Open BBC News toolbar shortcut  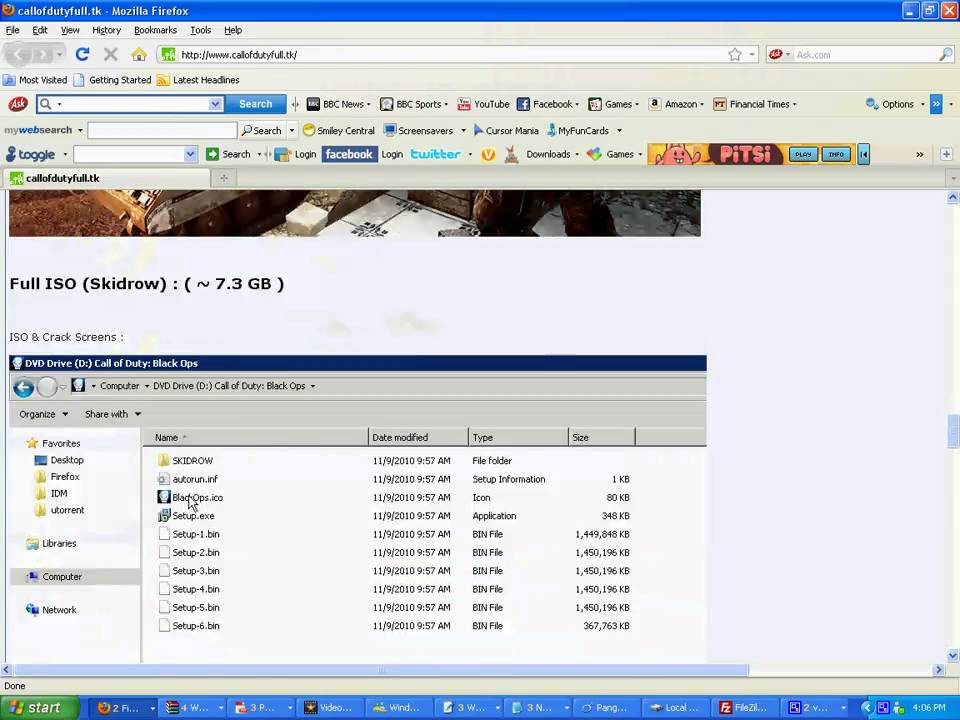339,104
